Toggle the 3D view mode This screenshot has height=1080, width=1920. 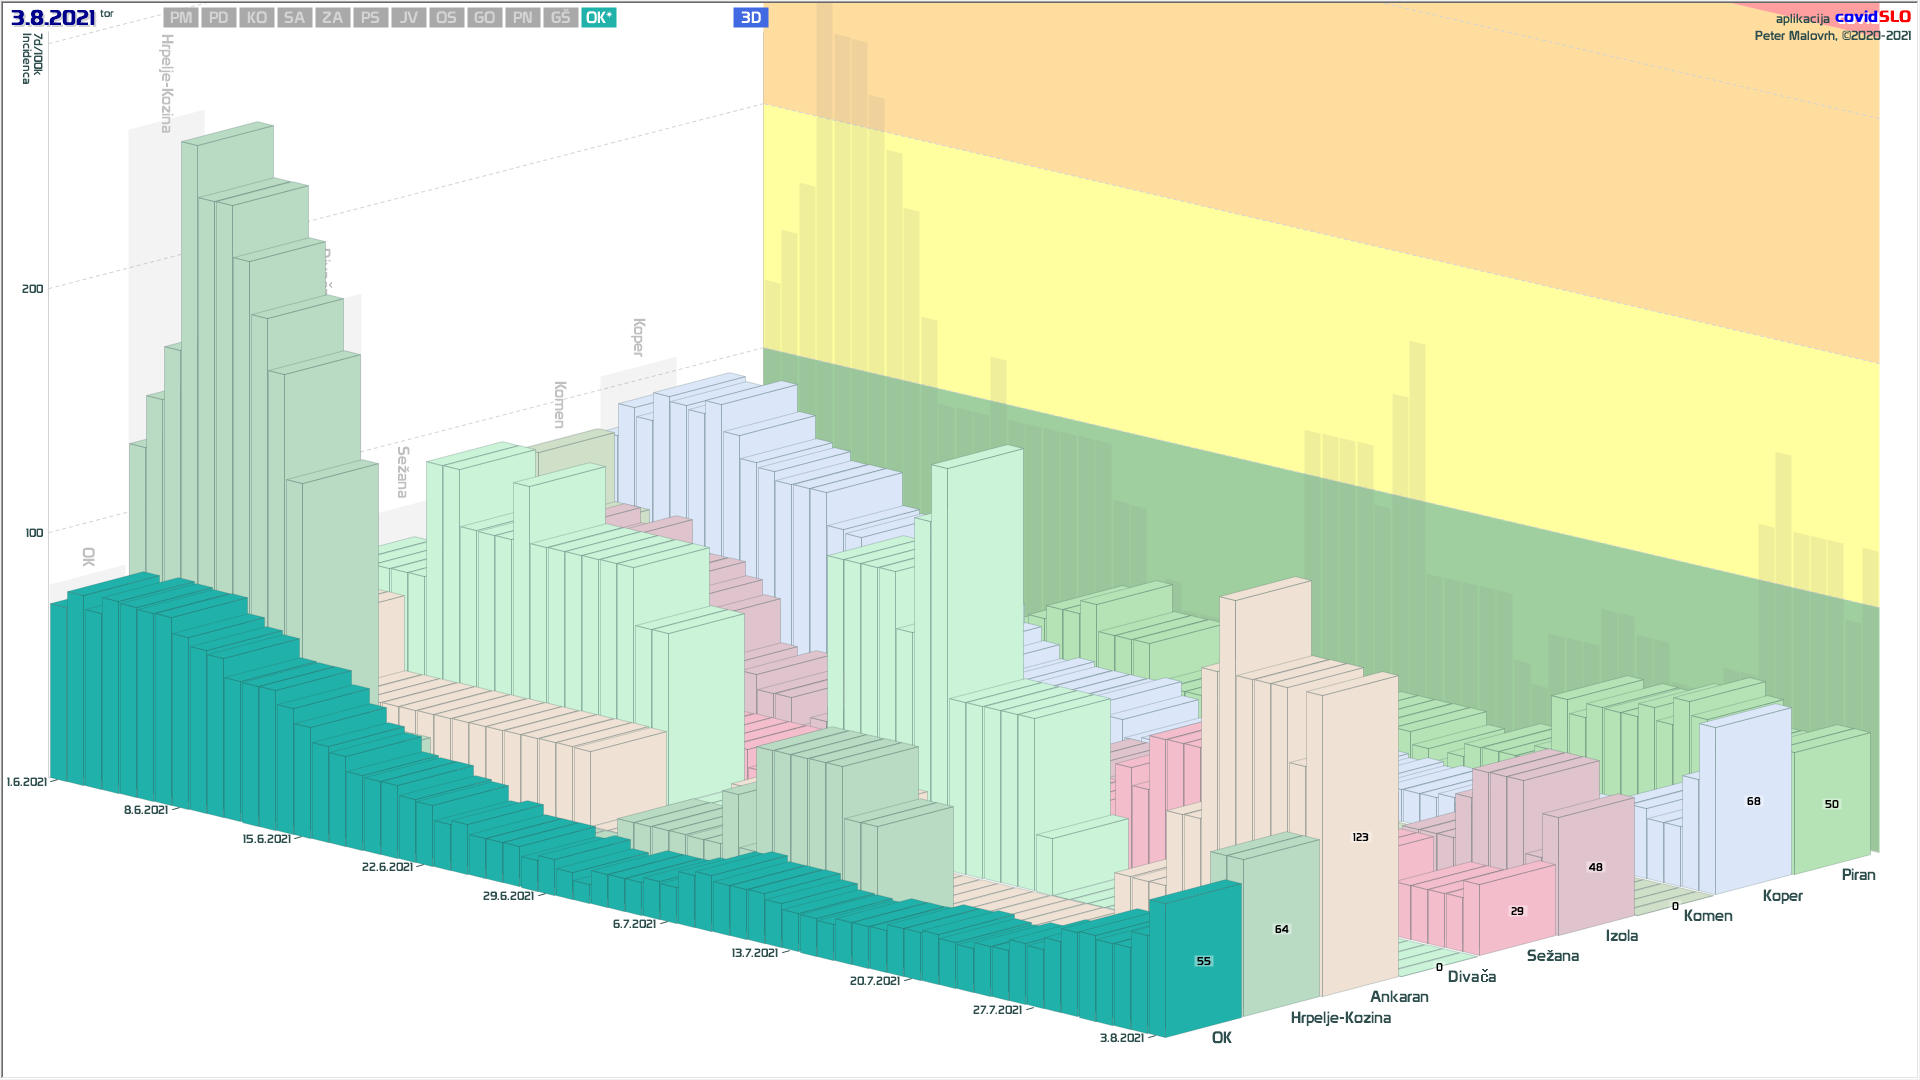pyautogui.click(x=750, y=18)
